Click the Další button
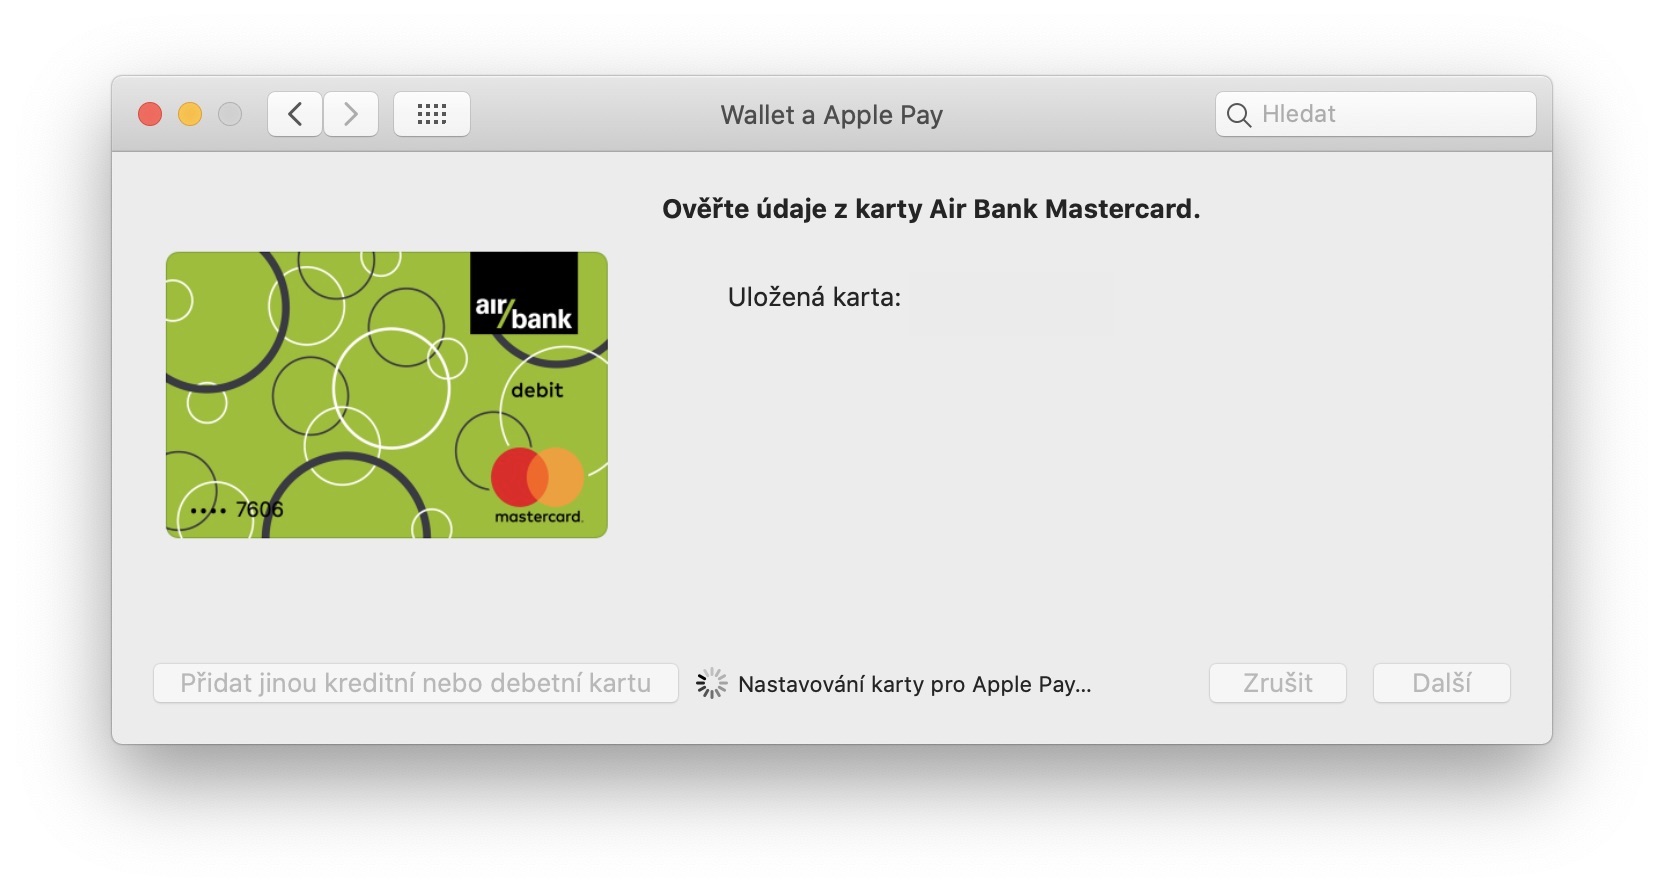The width and height of the screenshot is (1664, 892). coord(1442,683)
